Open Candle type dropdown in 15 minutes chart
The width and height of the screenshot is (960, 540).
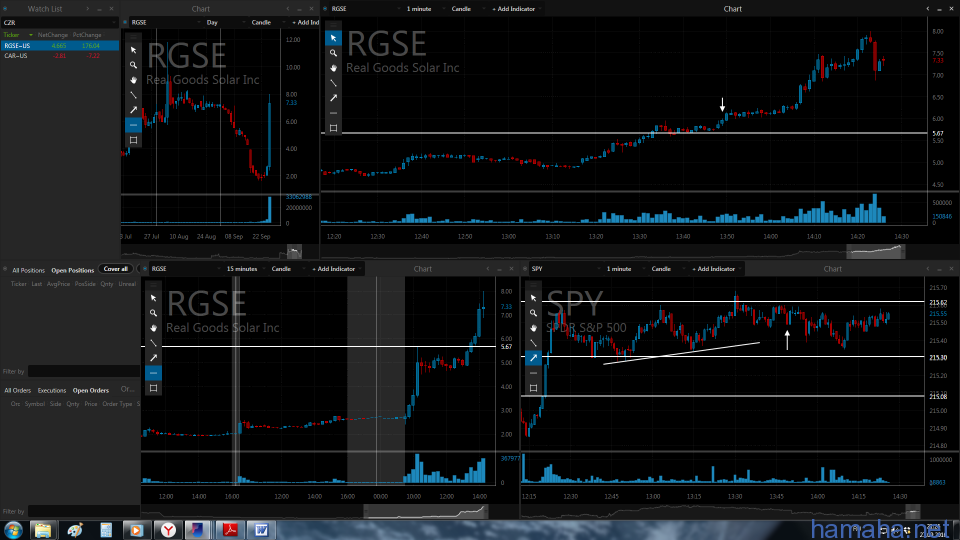click(288, 269)
